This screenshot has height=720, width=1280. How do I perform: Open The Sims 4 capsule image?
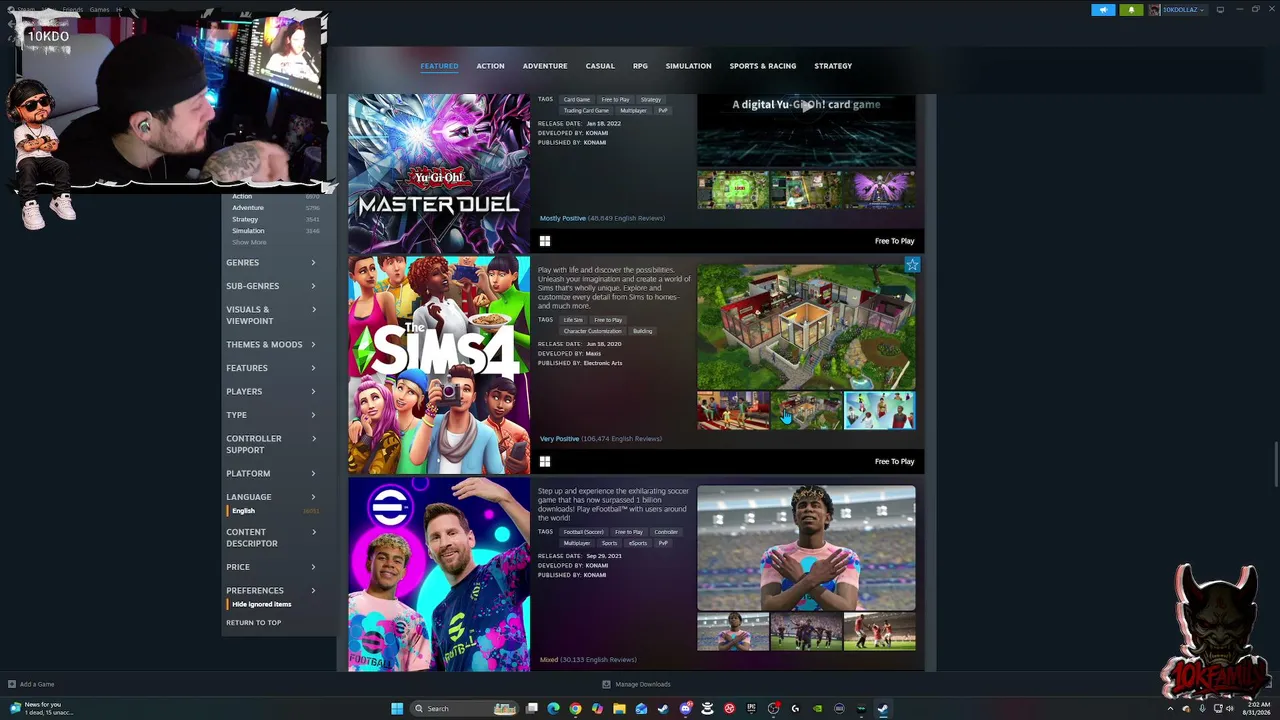tap(439, 365)
